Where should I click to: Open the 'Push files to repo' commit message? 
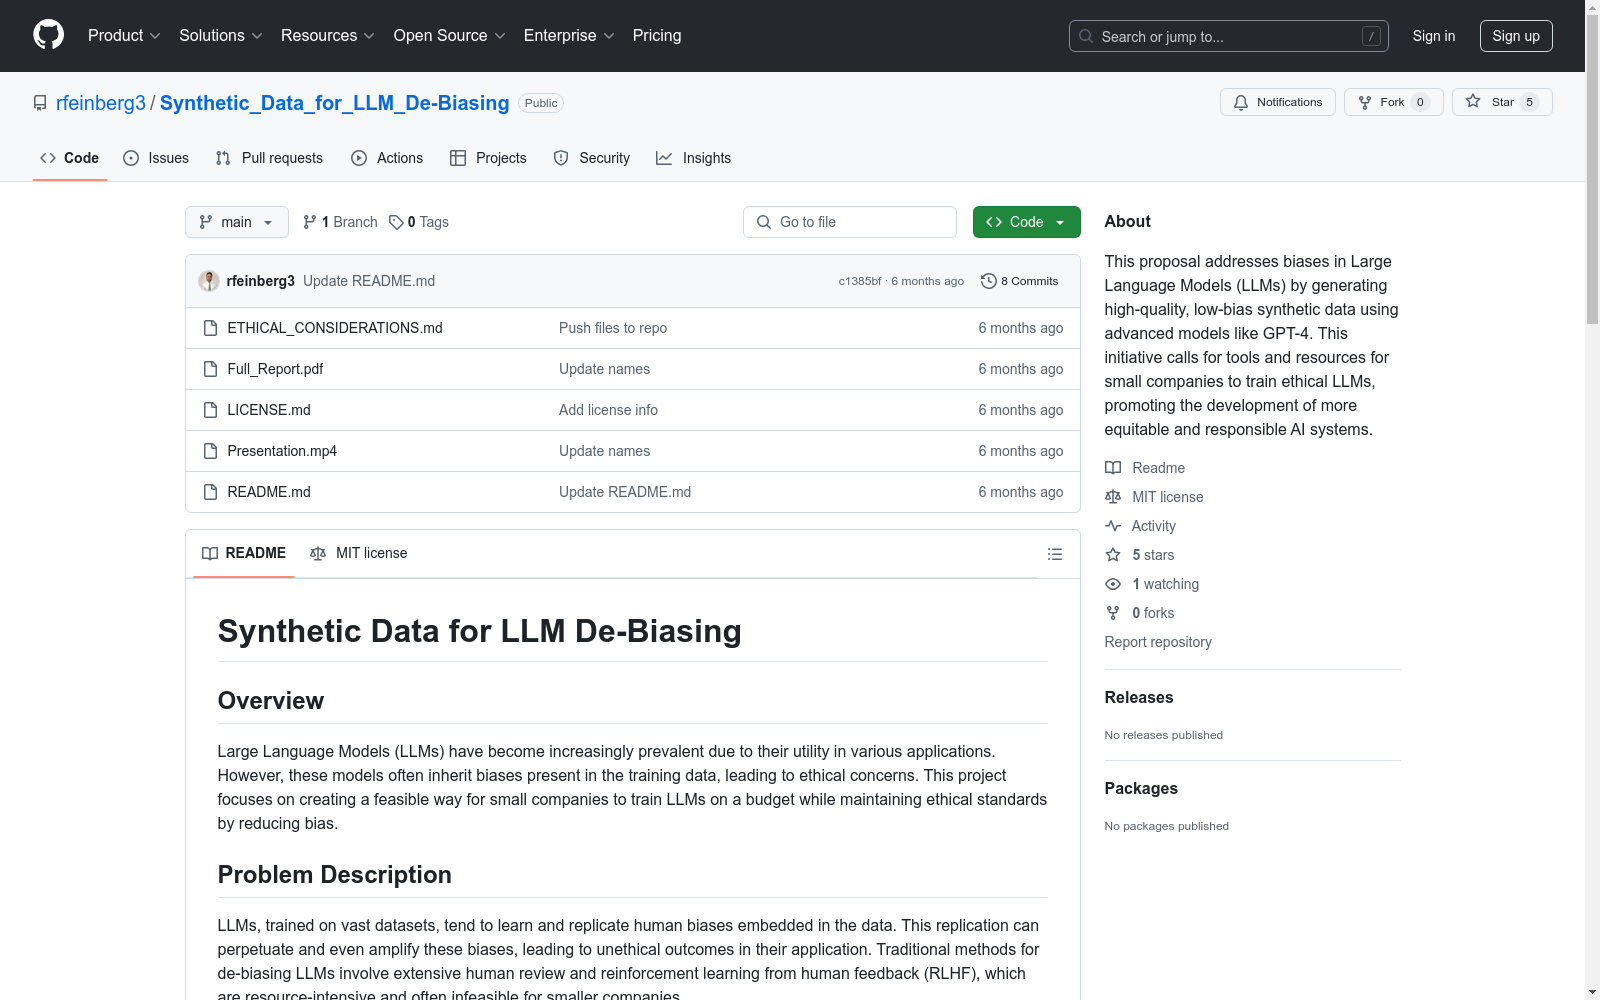[613, 328]
